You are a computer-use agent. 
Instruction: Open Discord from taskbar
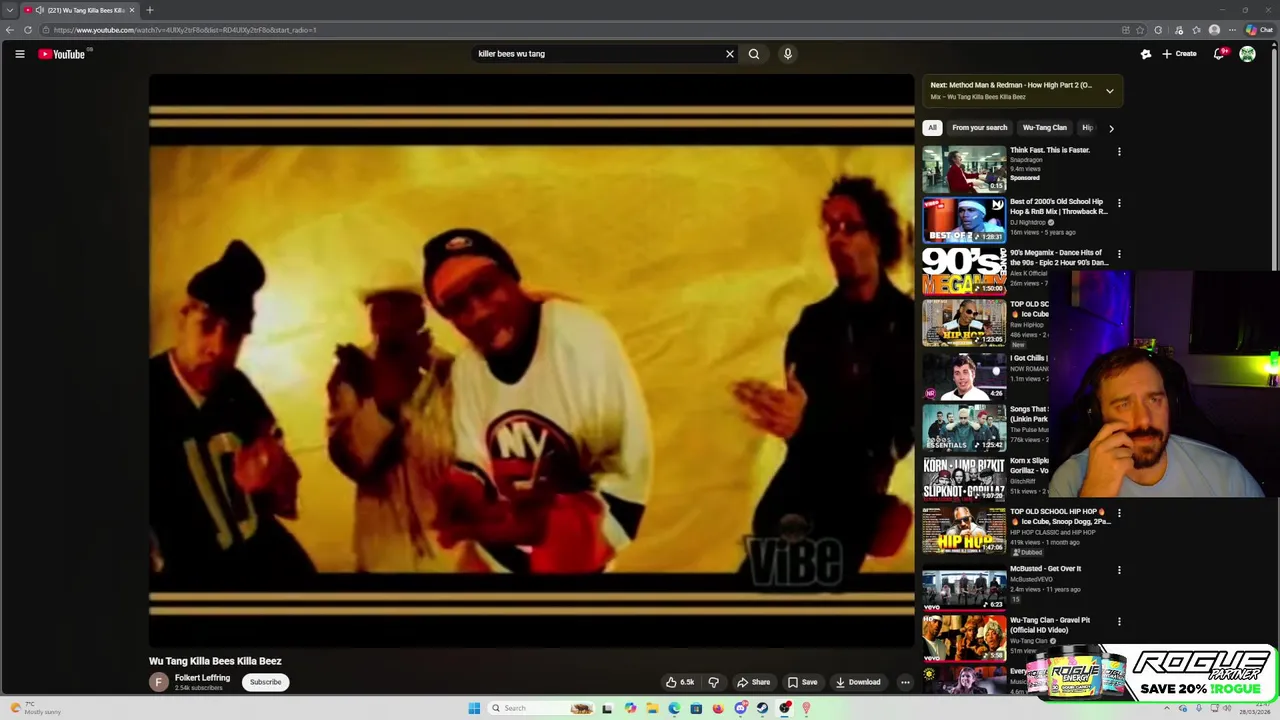(x=740, y=708)
